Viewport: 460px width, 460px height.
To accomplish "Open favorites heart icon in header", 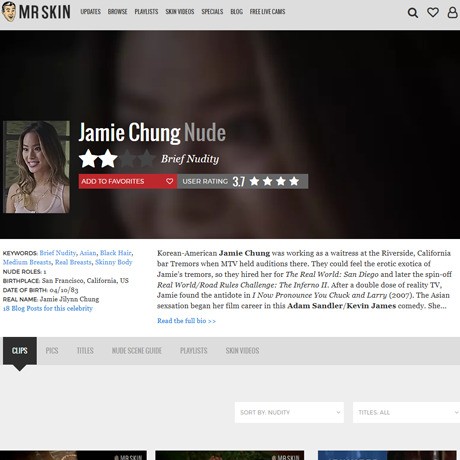I will (x=433, y=12).
